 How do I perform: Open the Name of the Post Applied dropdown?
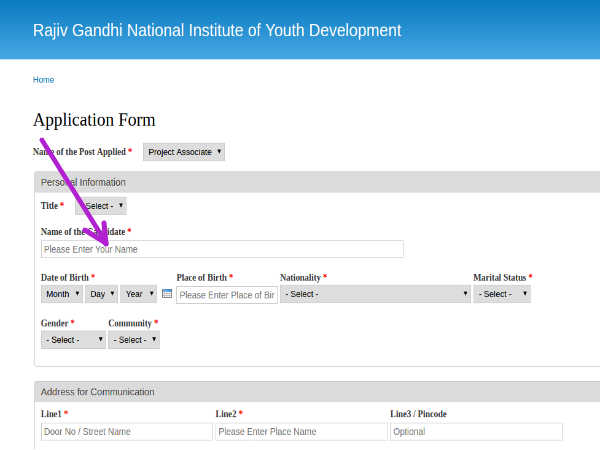click(184, 152)
